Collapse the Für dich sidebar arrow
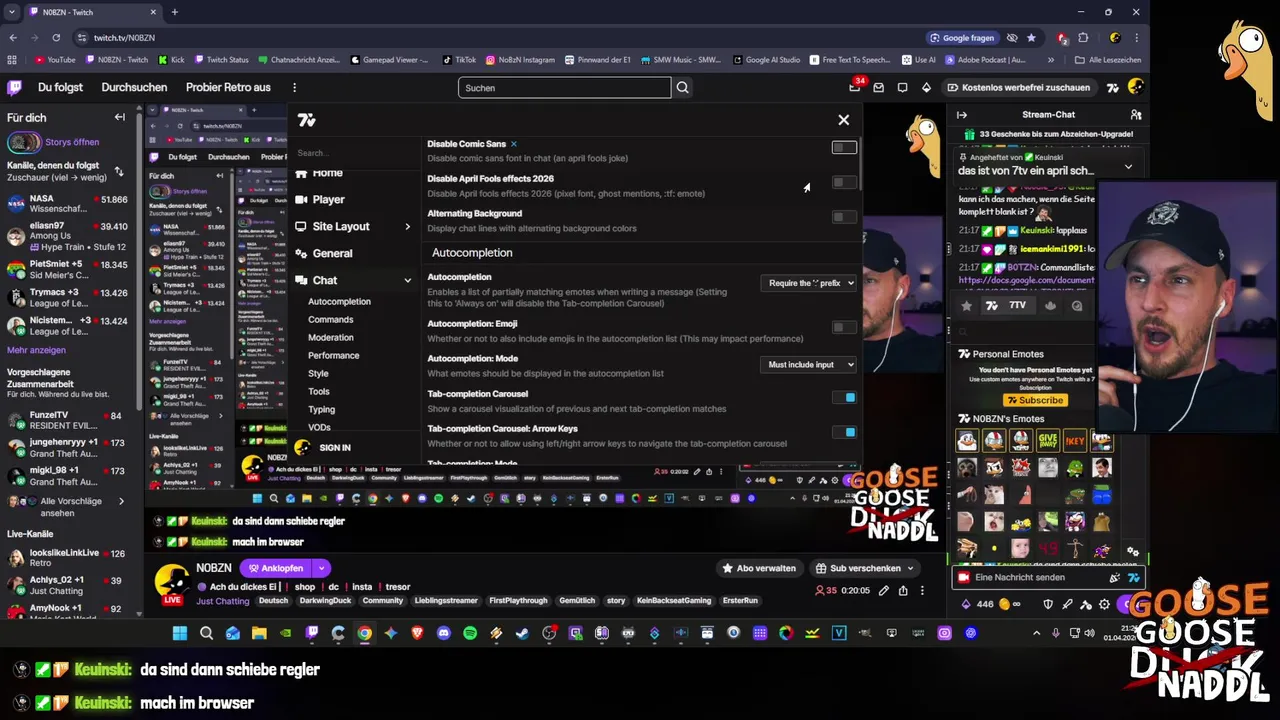 tap(120, 117)
